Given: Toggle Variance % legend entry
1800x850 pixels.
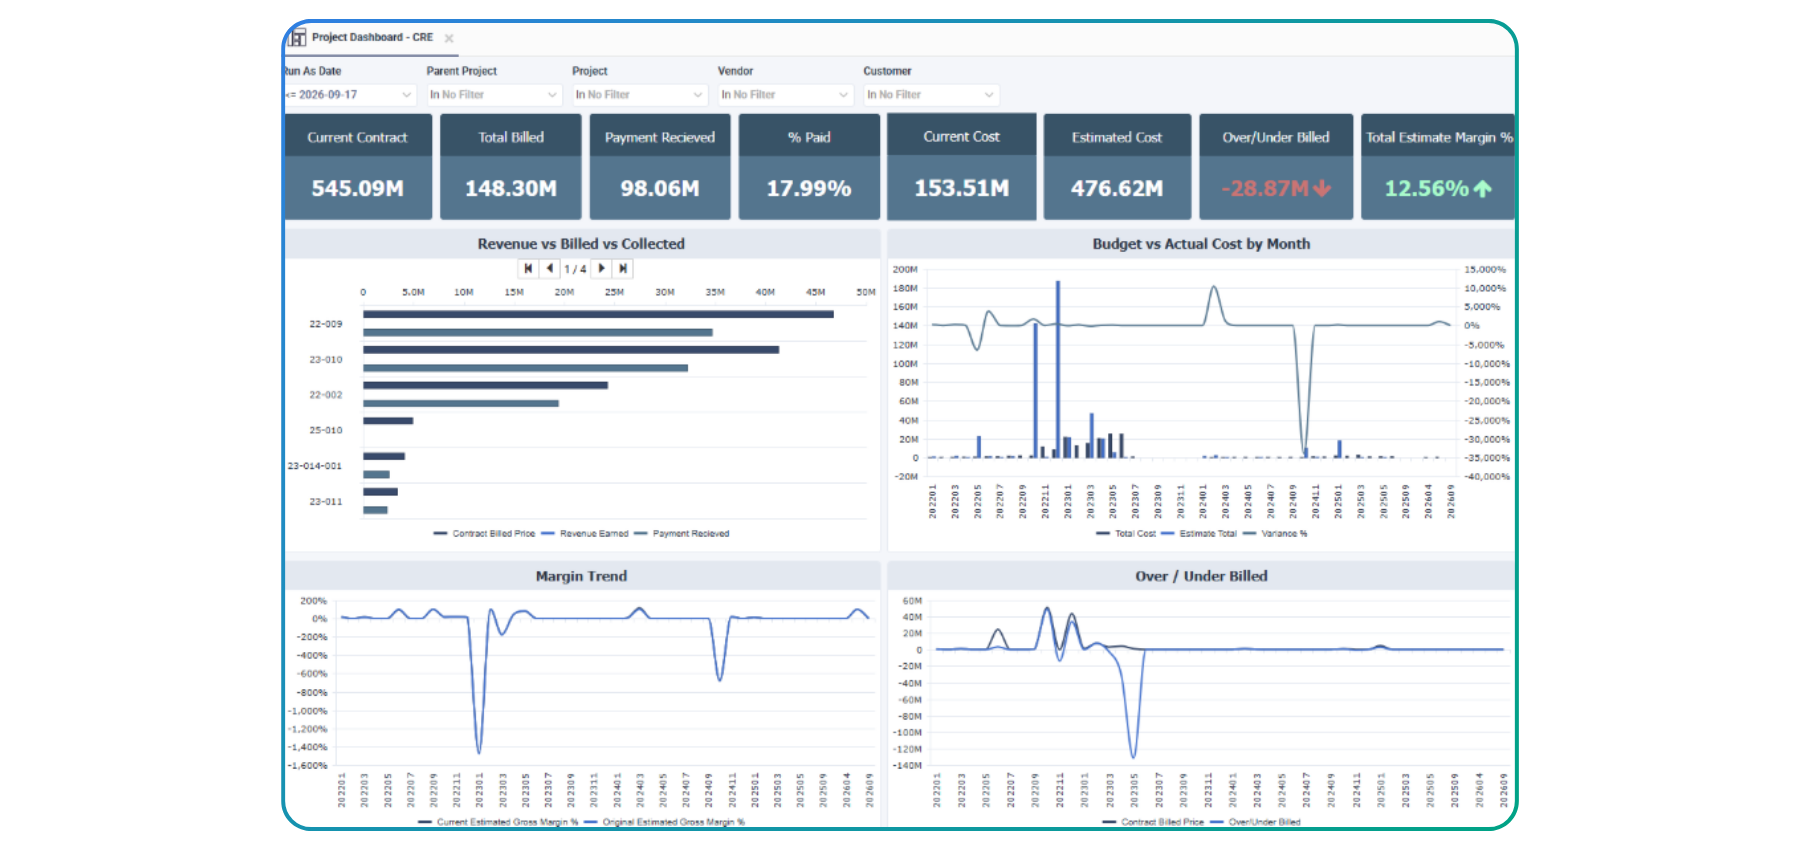Looking at the screenshot, I should point(1275,534).
